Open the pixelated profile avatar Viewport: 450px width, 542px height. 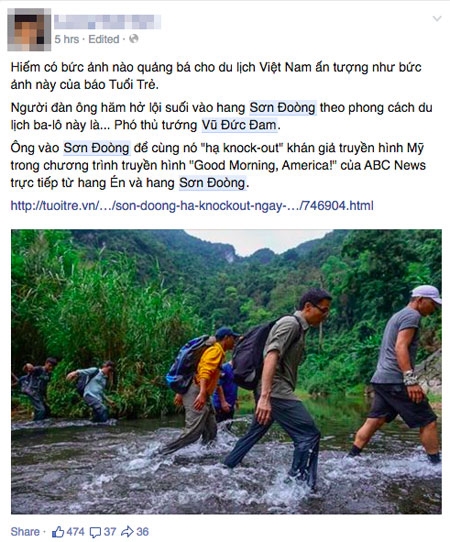point(29,30)
